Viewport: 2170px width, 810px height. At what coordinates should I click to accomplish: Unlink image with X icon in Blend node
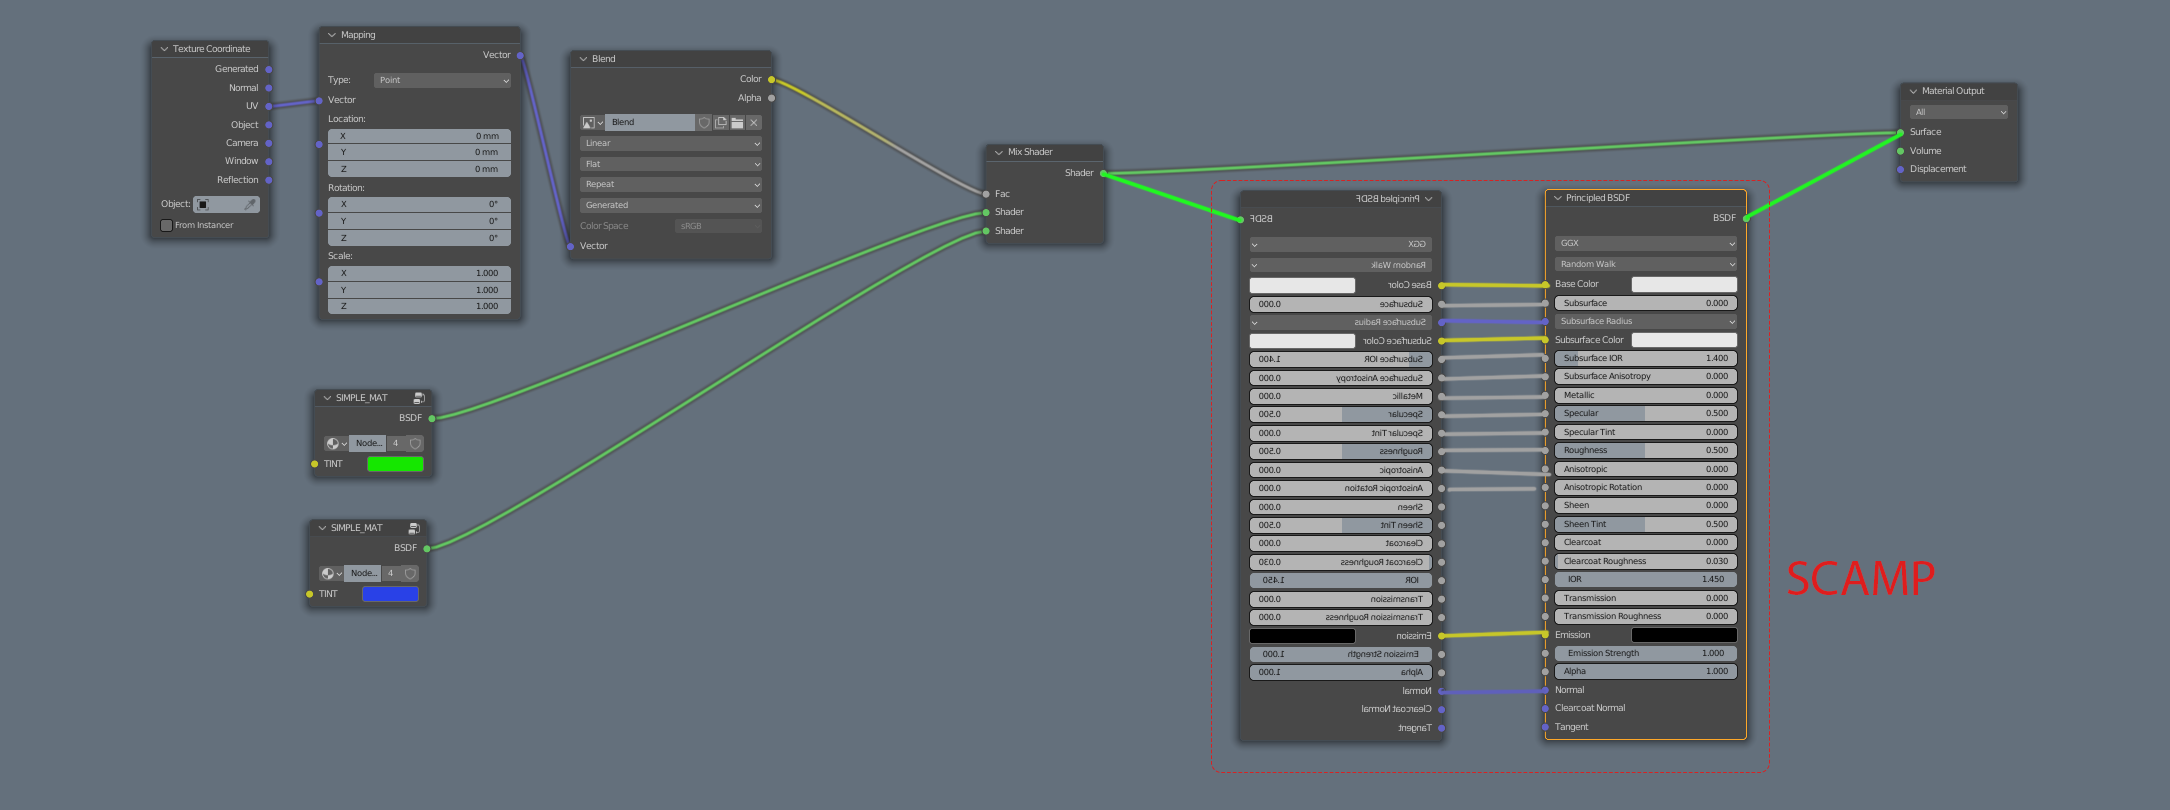[x=754, y=123]
